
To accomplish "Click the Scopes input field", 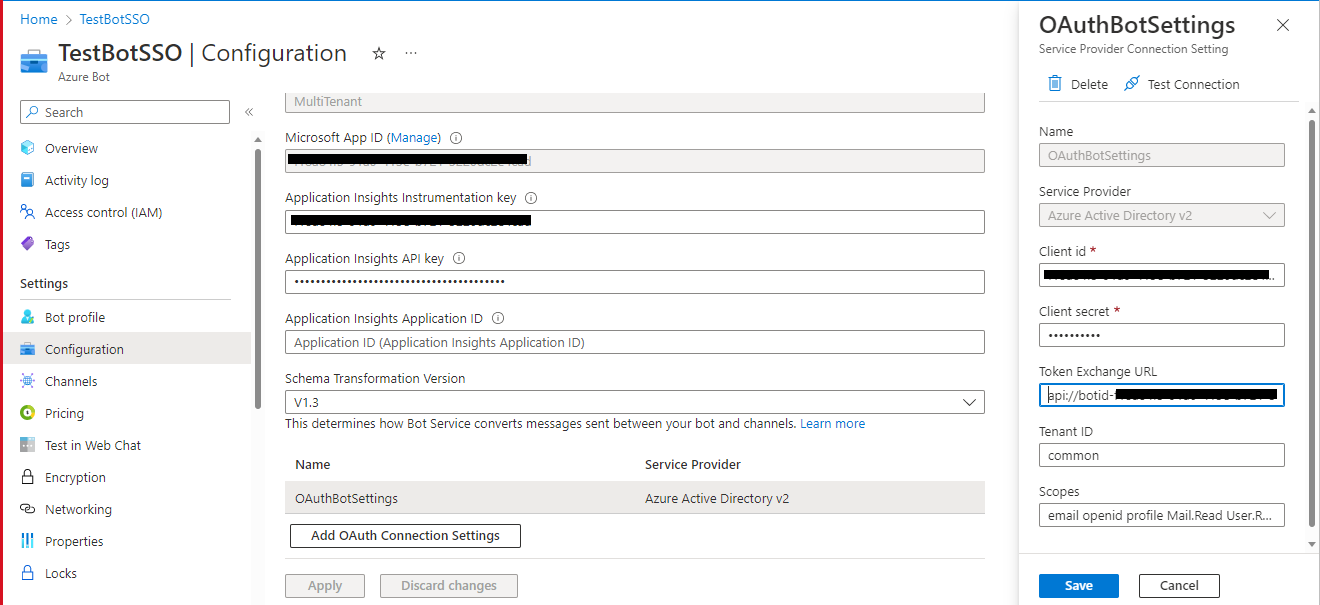I will 1162,515.
